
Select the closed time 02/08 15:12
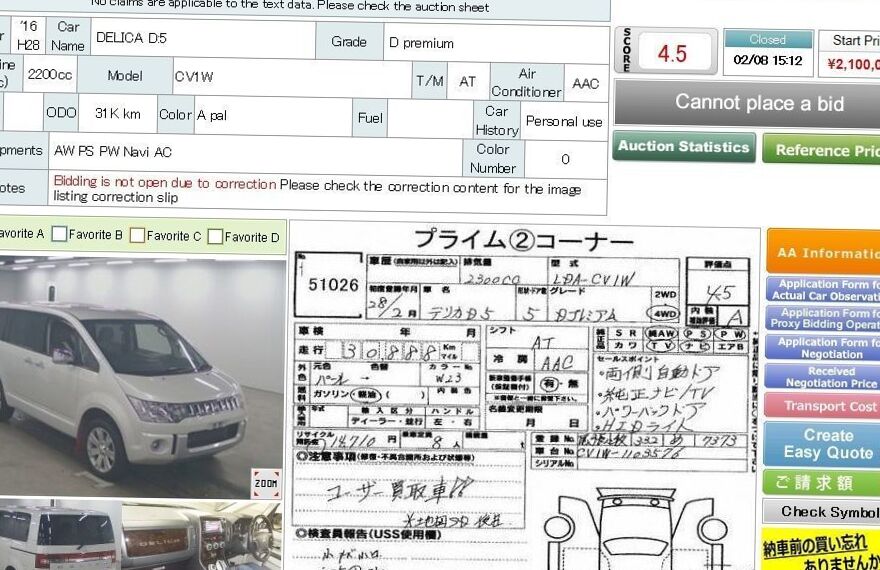(767, 61)
